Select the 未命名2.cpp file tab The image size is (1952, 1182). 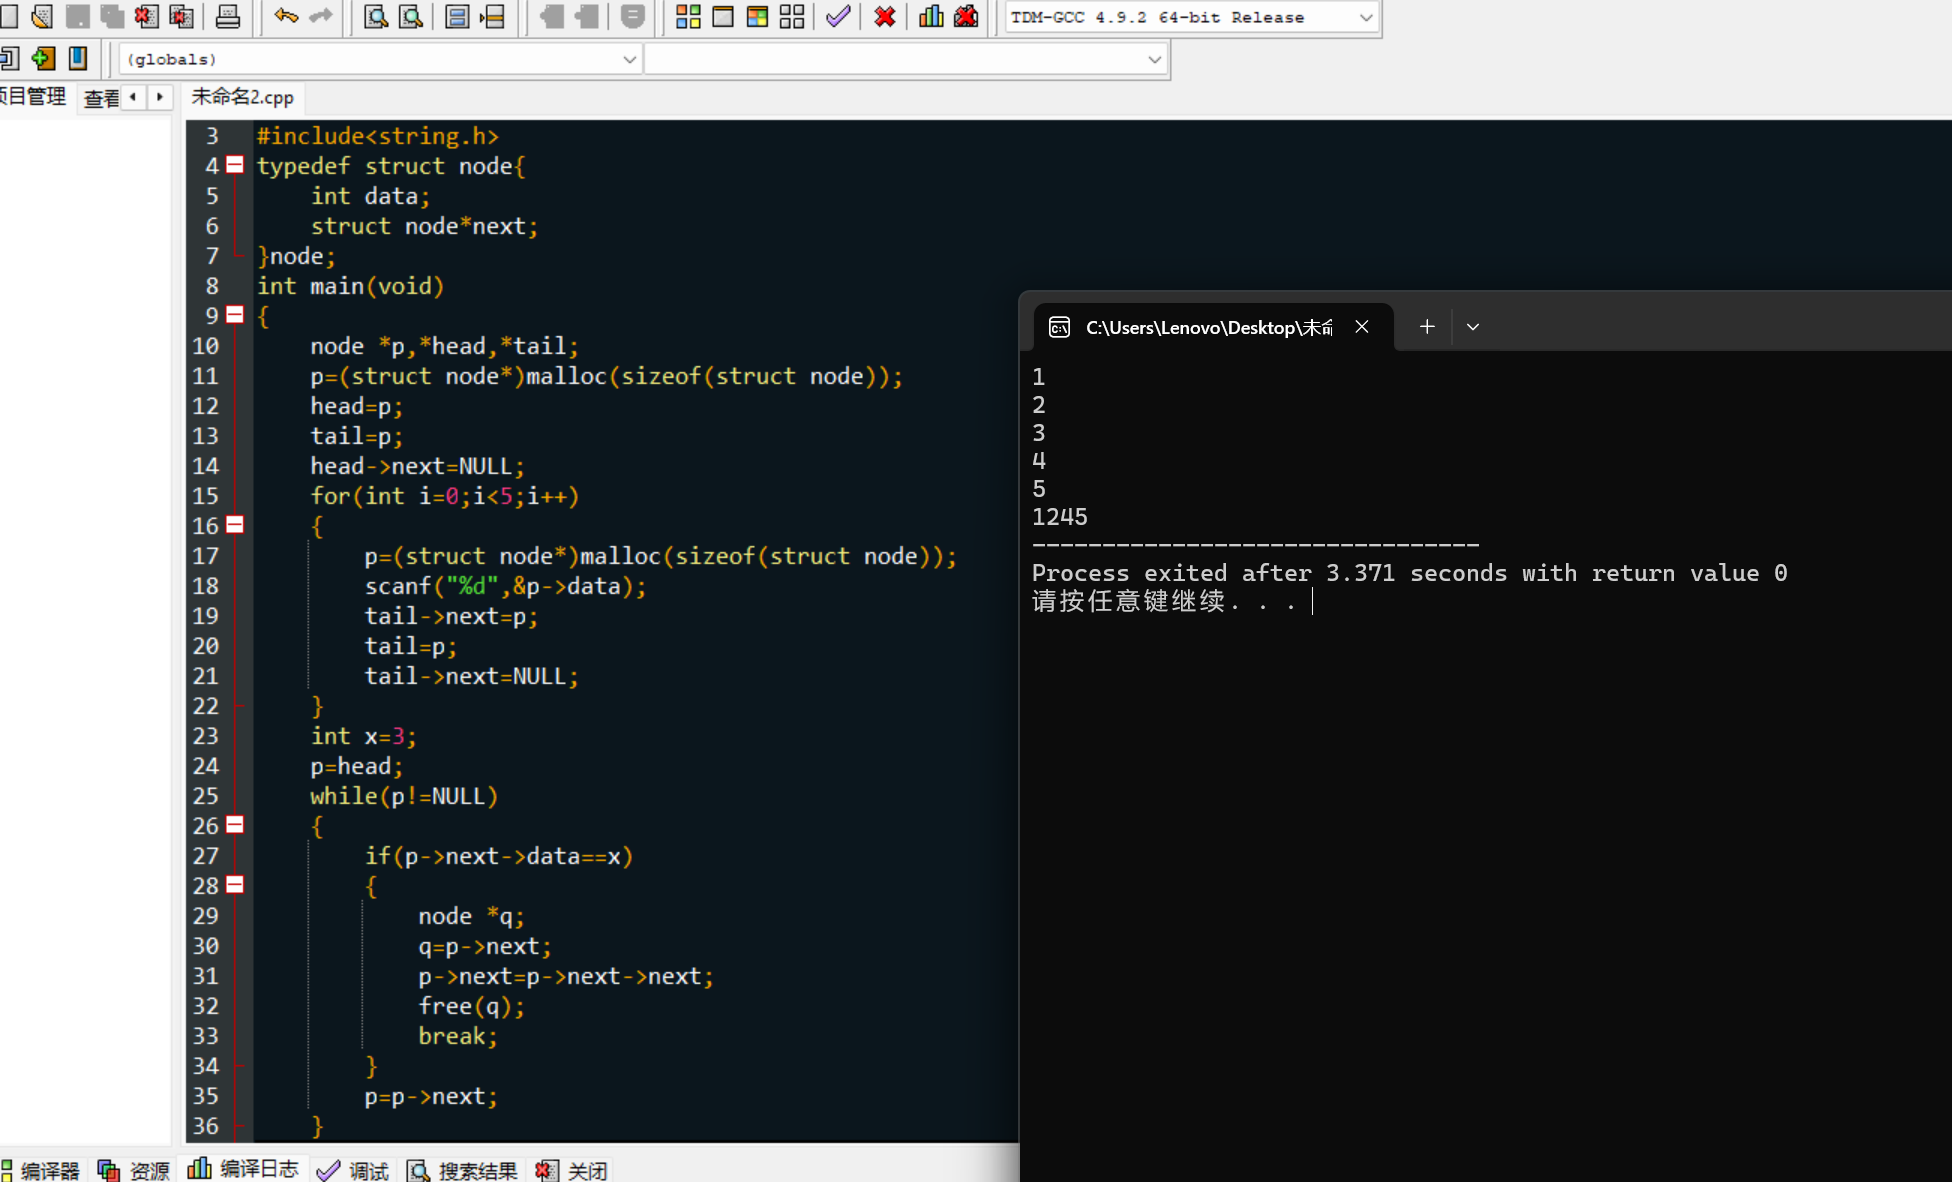click(x=243, y=97)
